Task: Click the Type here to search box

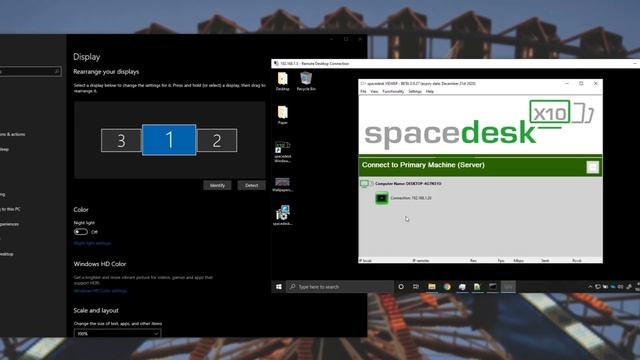Action: (340, 287)
